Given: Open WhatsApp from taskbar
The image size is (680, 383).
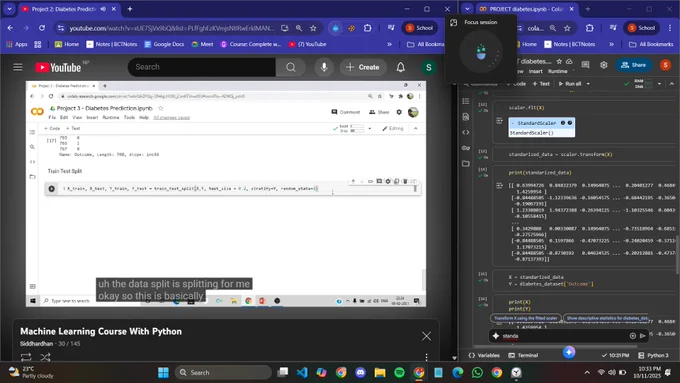Looking at the screenshot, I should tap(477, 373).
